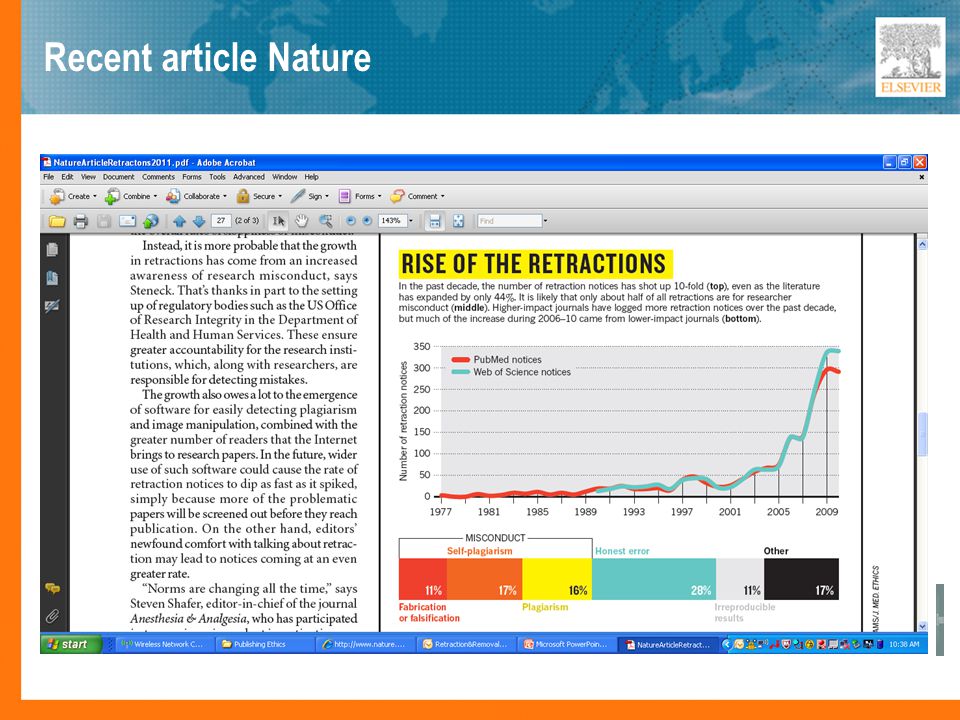
Task: Click the scroll down arrow of the document
Action: pyautogui.click(x=923, y=626)
